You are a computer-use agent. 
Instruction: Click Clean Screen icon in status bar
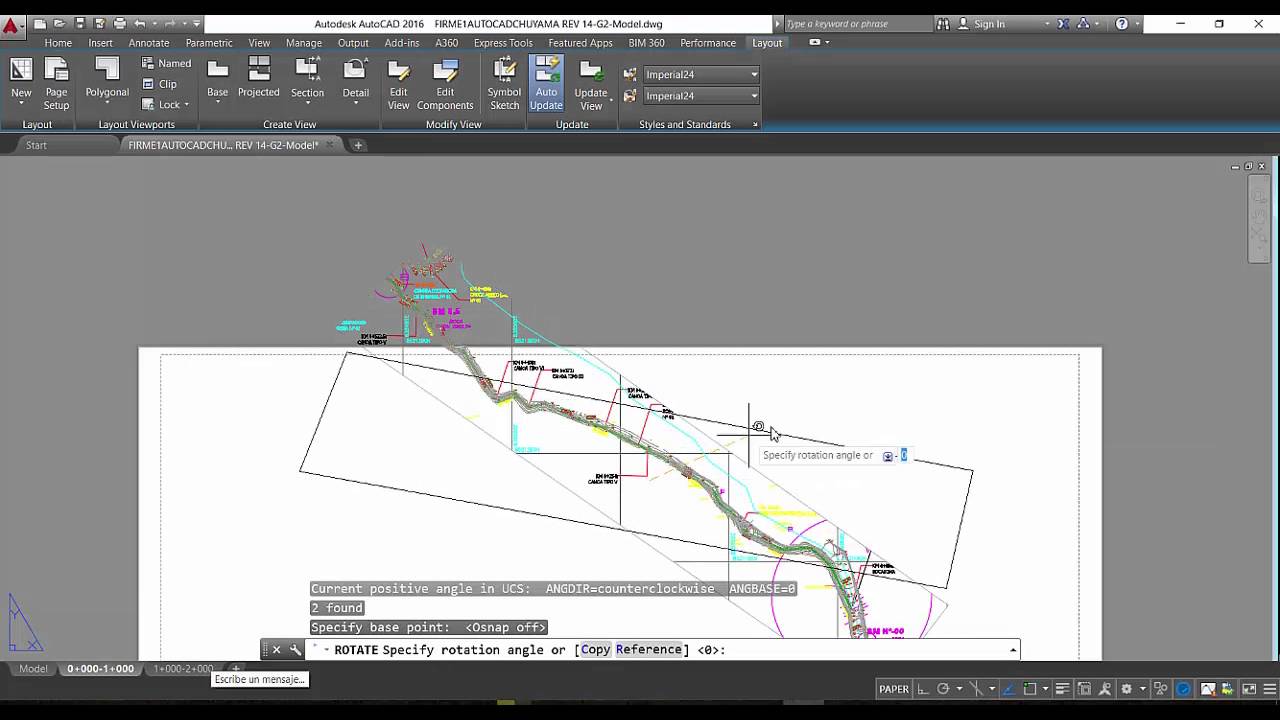(x=1249, y=689)
